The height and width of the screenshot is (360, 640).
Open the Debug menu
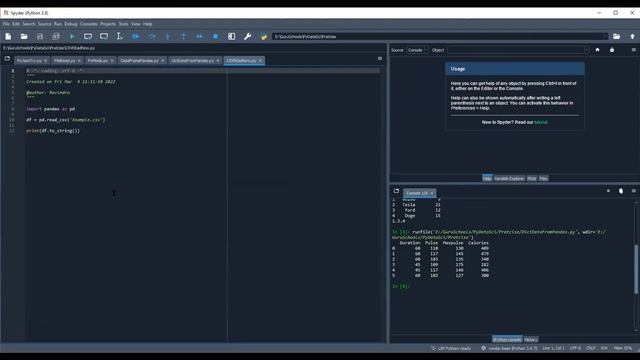71,24
